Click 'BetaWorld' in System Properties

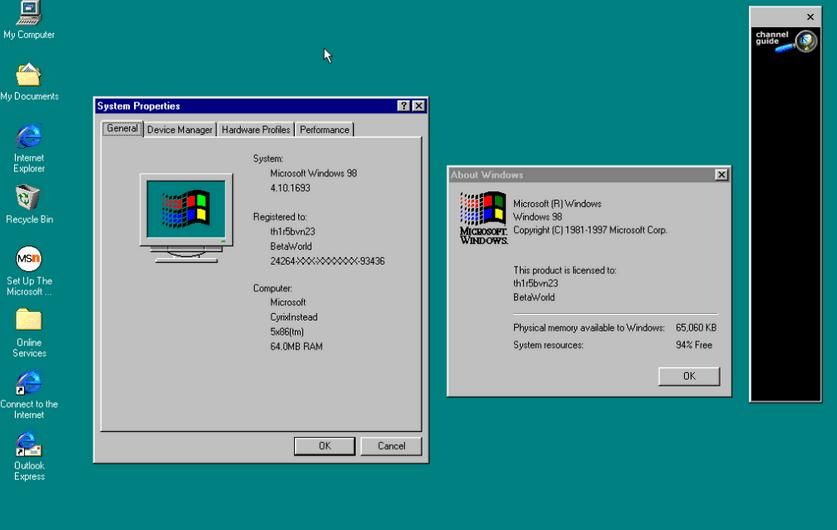291,246
